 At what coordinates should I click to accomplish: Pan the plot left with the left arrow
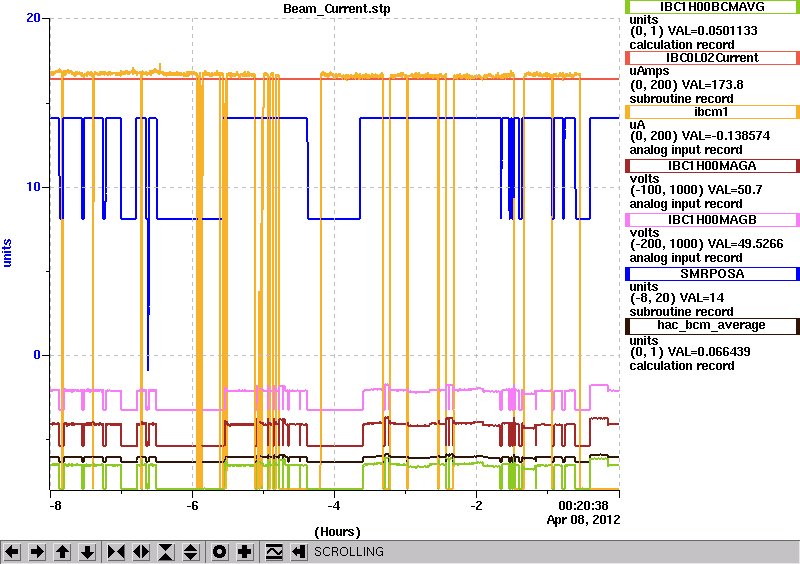12,552
